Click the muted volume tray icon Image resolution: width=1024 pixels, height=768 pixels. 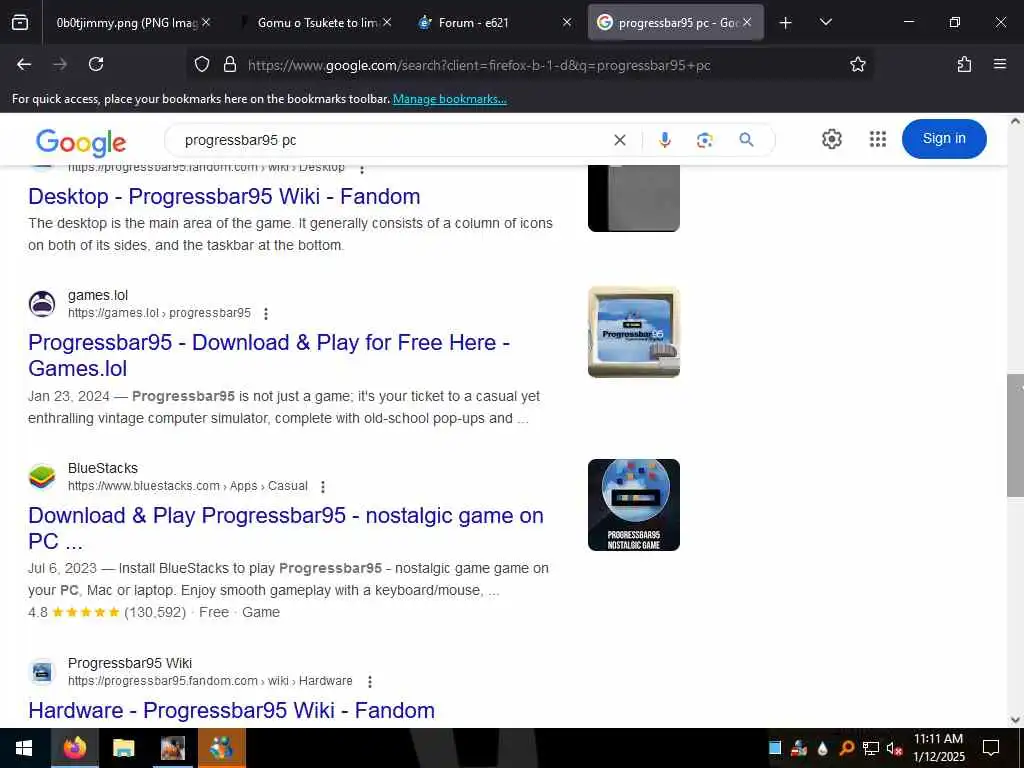[x=894, y=748]
